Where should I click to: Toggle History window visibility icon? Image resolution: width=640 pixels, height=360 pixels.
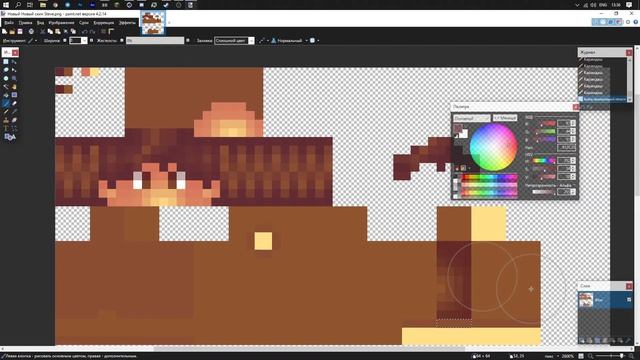(603, 22)
